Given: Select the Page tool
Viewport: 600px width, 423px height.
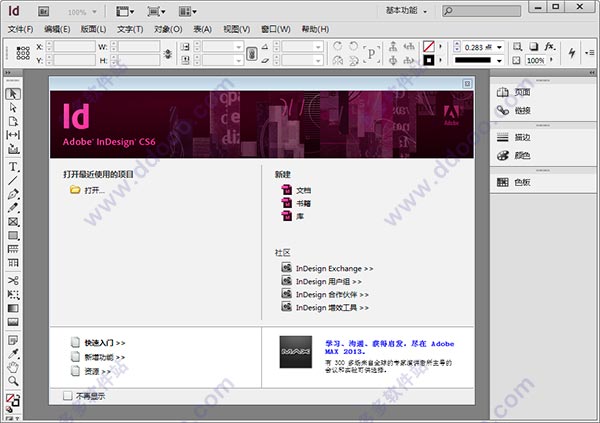Looking at the screenshot, I should click(13, 121).
